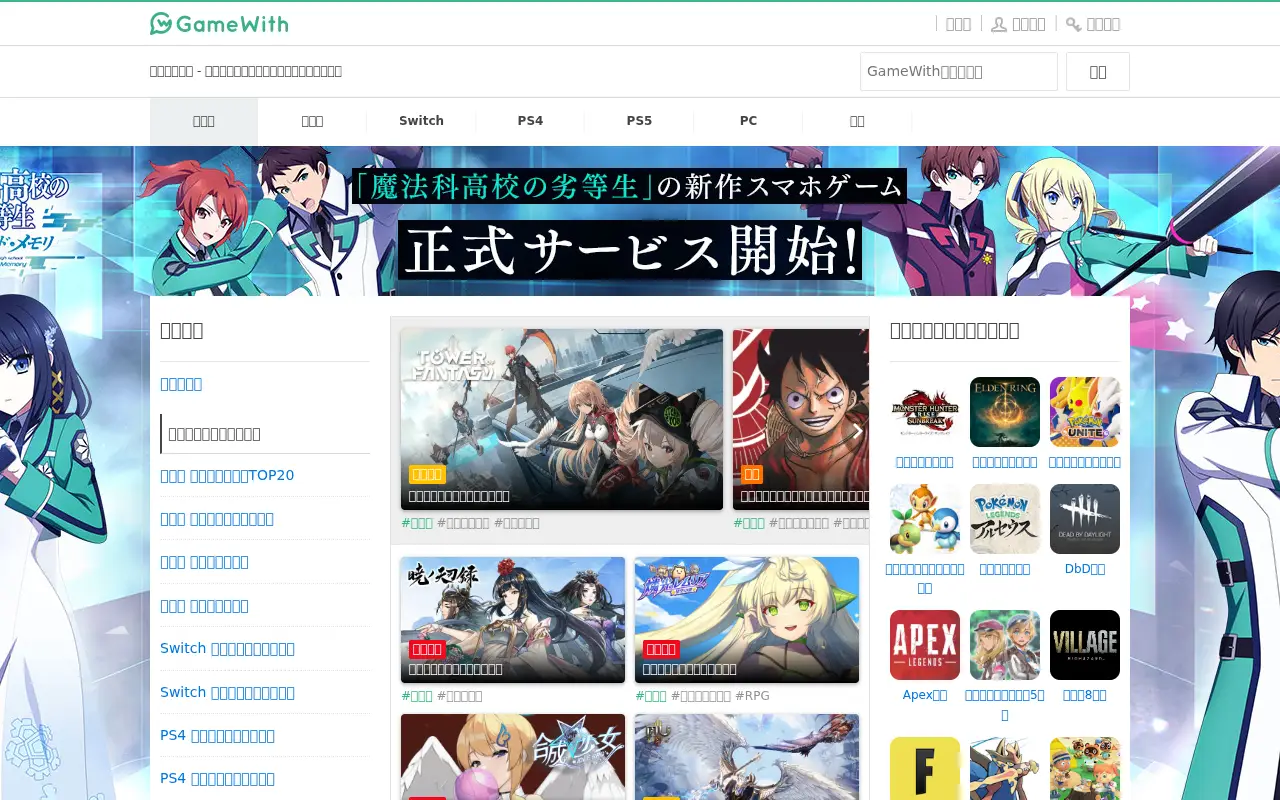Select the PC tab
This screenshot has height=800, width=1280.
tap(748, 121)
